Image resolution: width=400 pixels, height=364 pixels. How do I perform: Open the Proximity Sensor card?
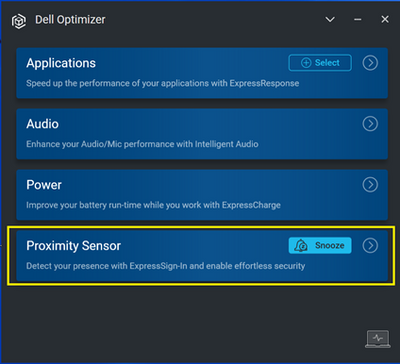click(202, 256)
